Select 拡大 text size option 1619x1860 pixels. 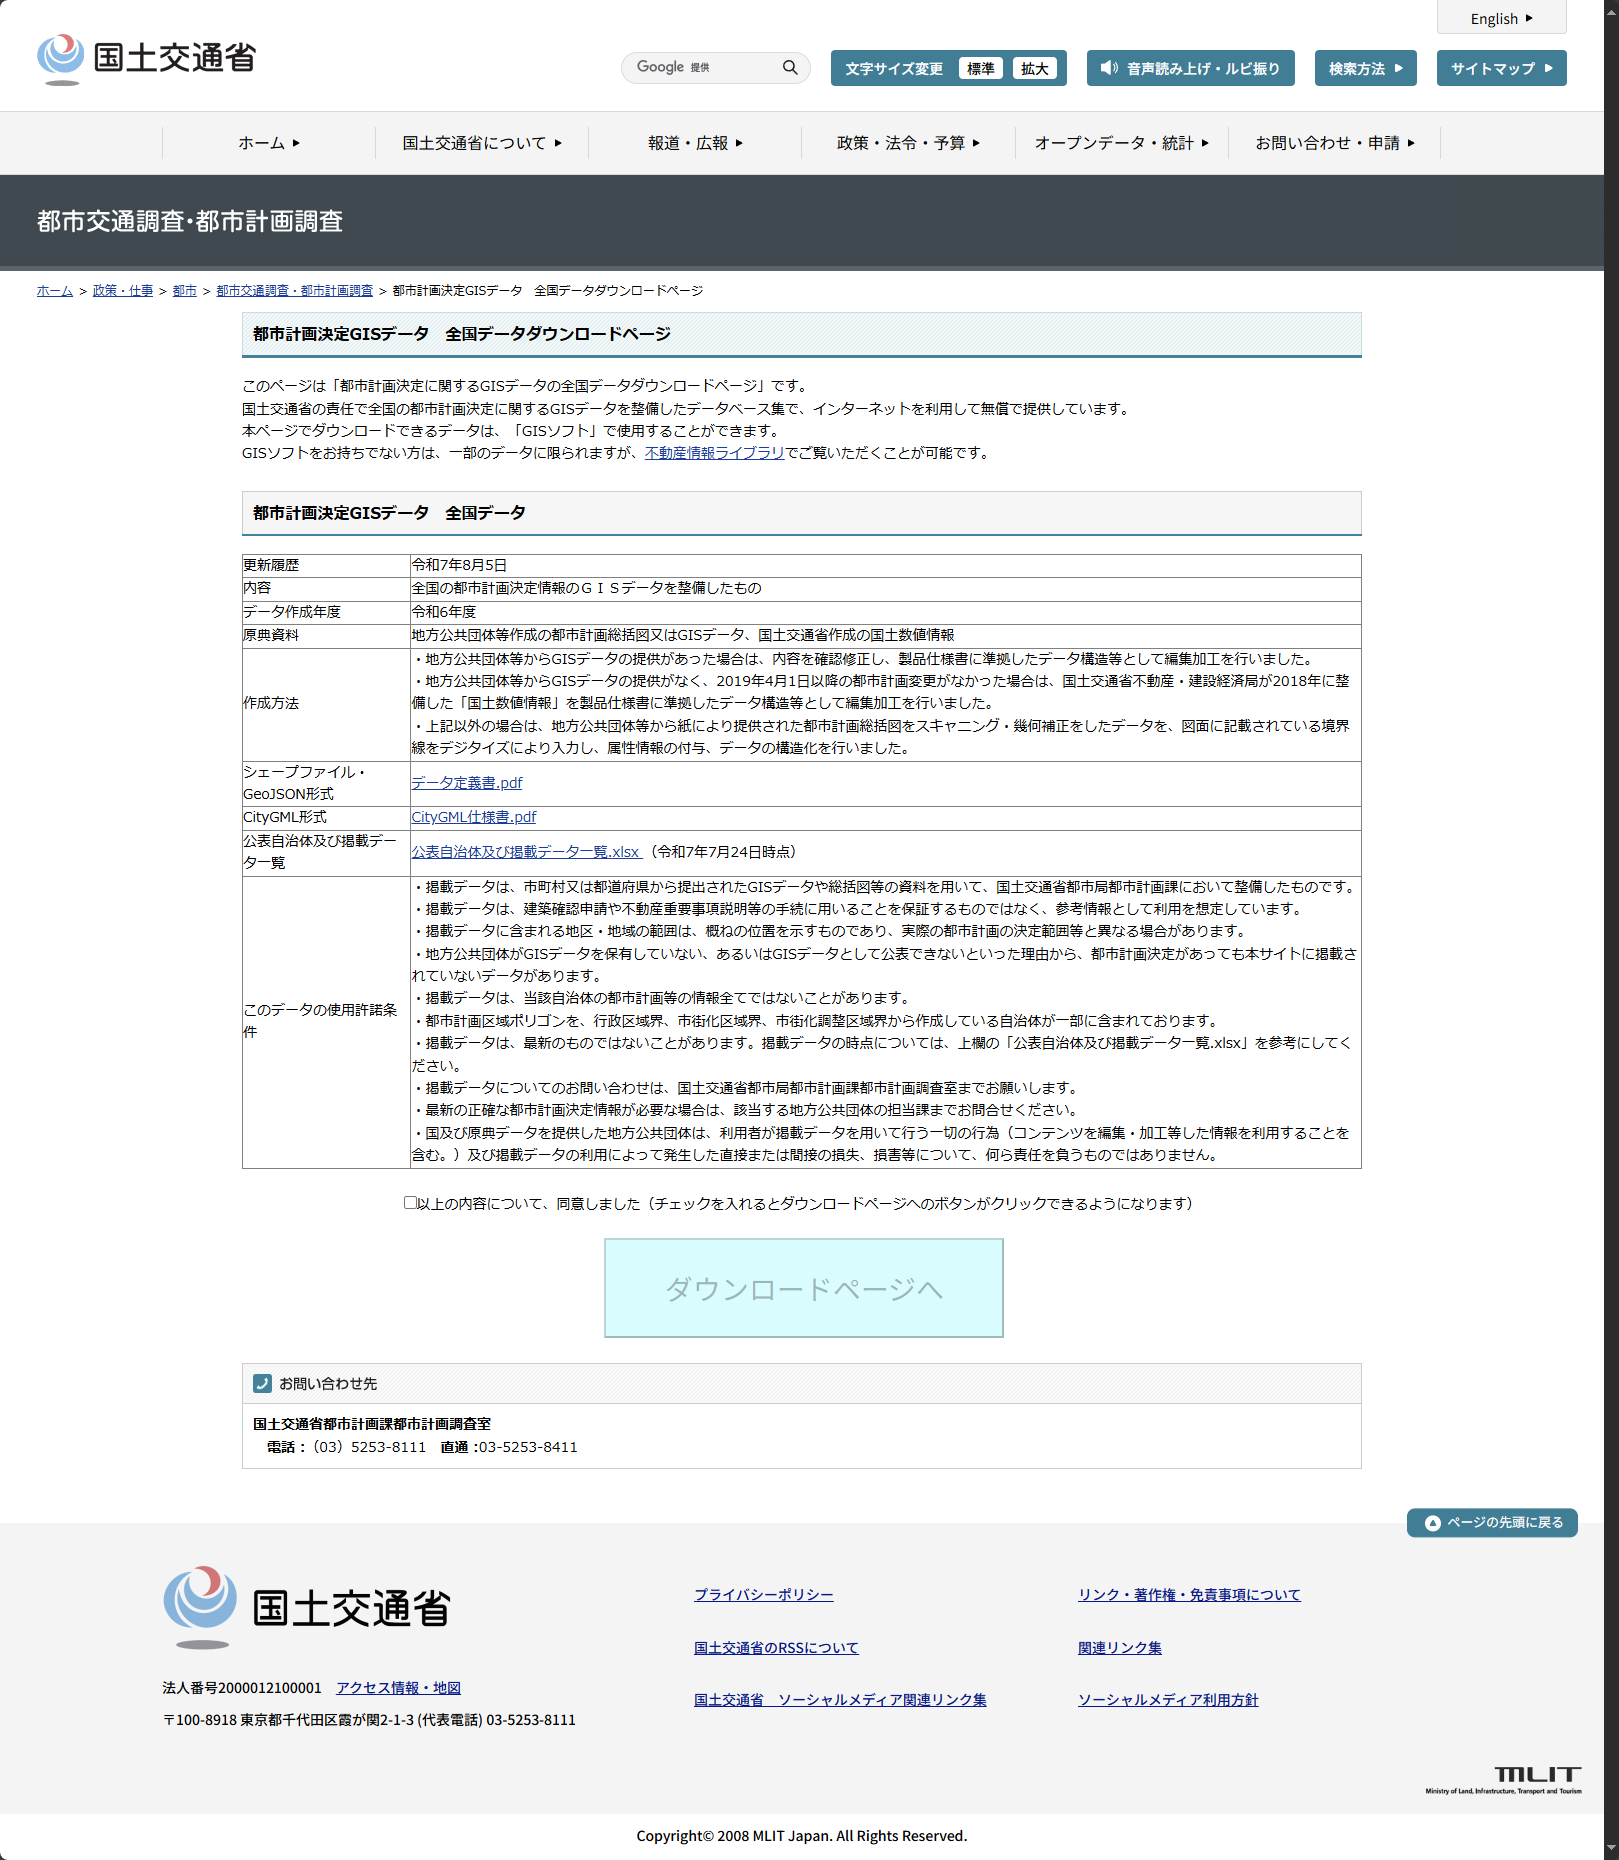click(x=1034, y=68)
